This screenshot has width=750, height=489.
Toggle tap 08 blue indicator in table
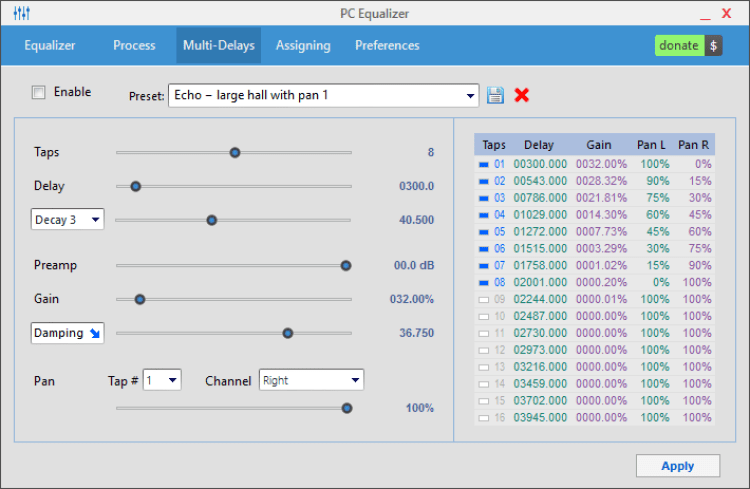(484, 283)
